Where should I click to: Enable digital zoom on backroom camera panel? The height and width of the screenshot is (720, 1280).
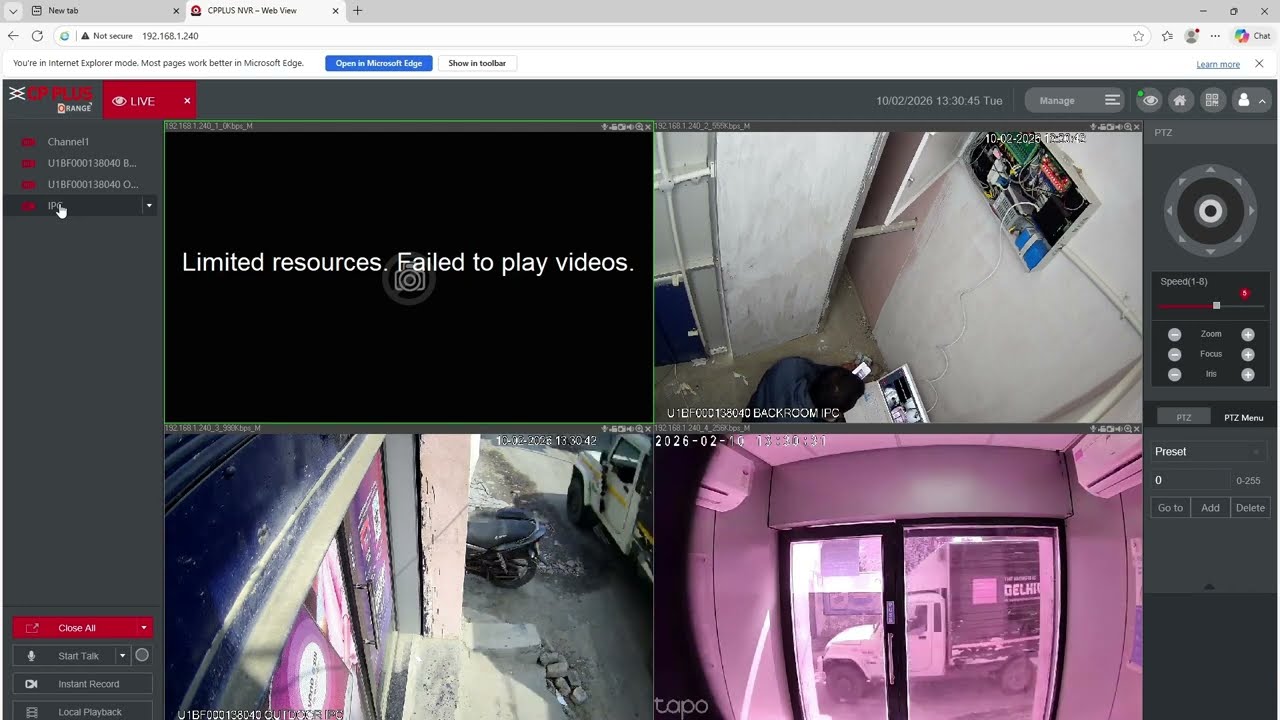coord(1127,127)
